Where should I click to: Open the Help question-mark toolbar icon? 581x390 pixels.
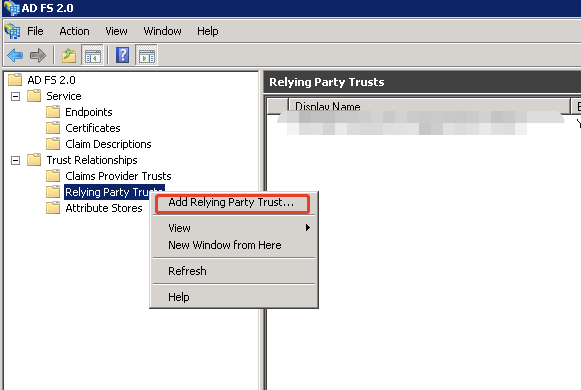click(122, 56)
